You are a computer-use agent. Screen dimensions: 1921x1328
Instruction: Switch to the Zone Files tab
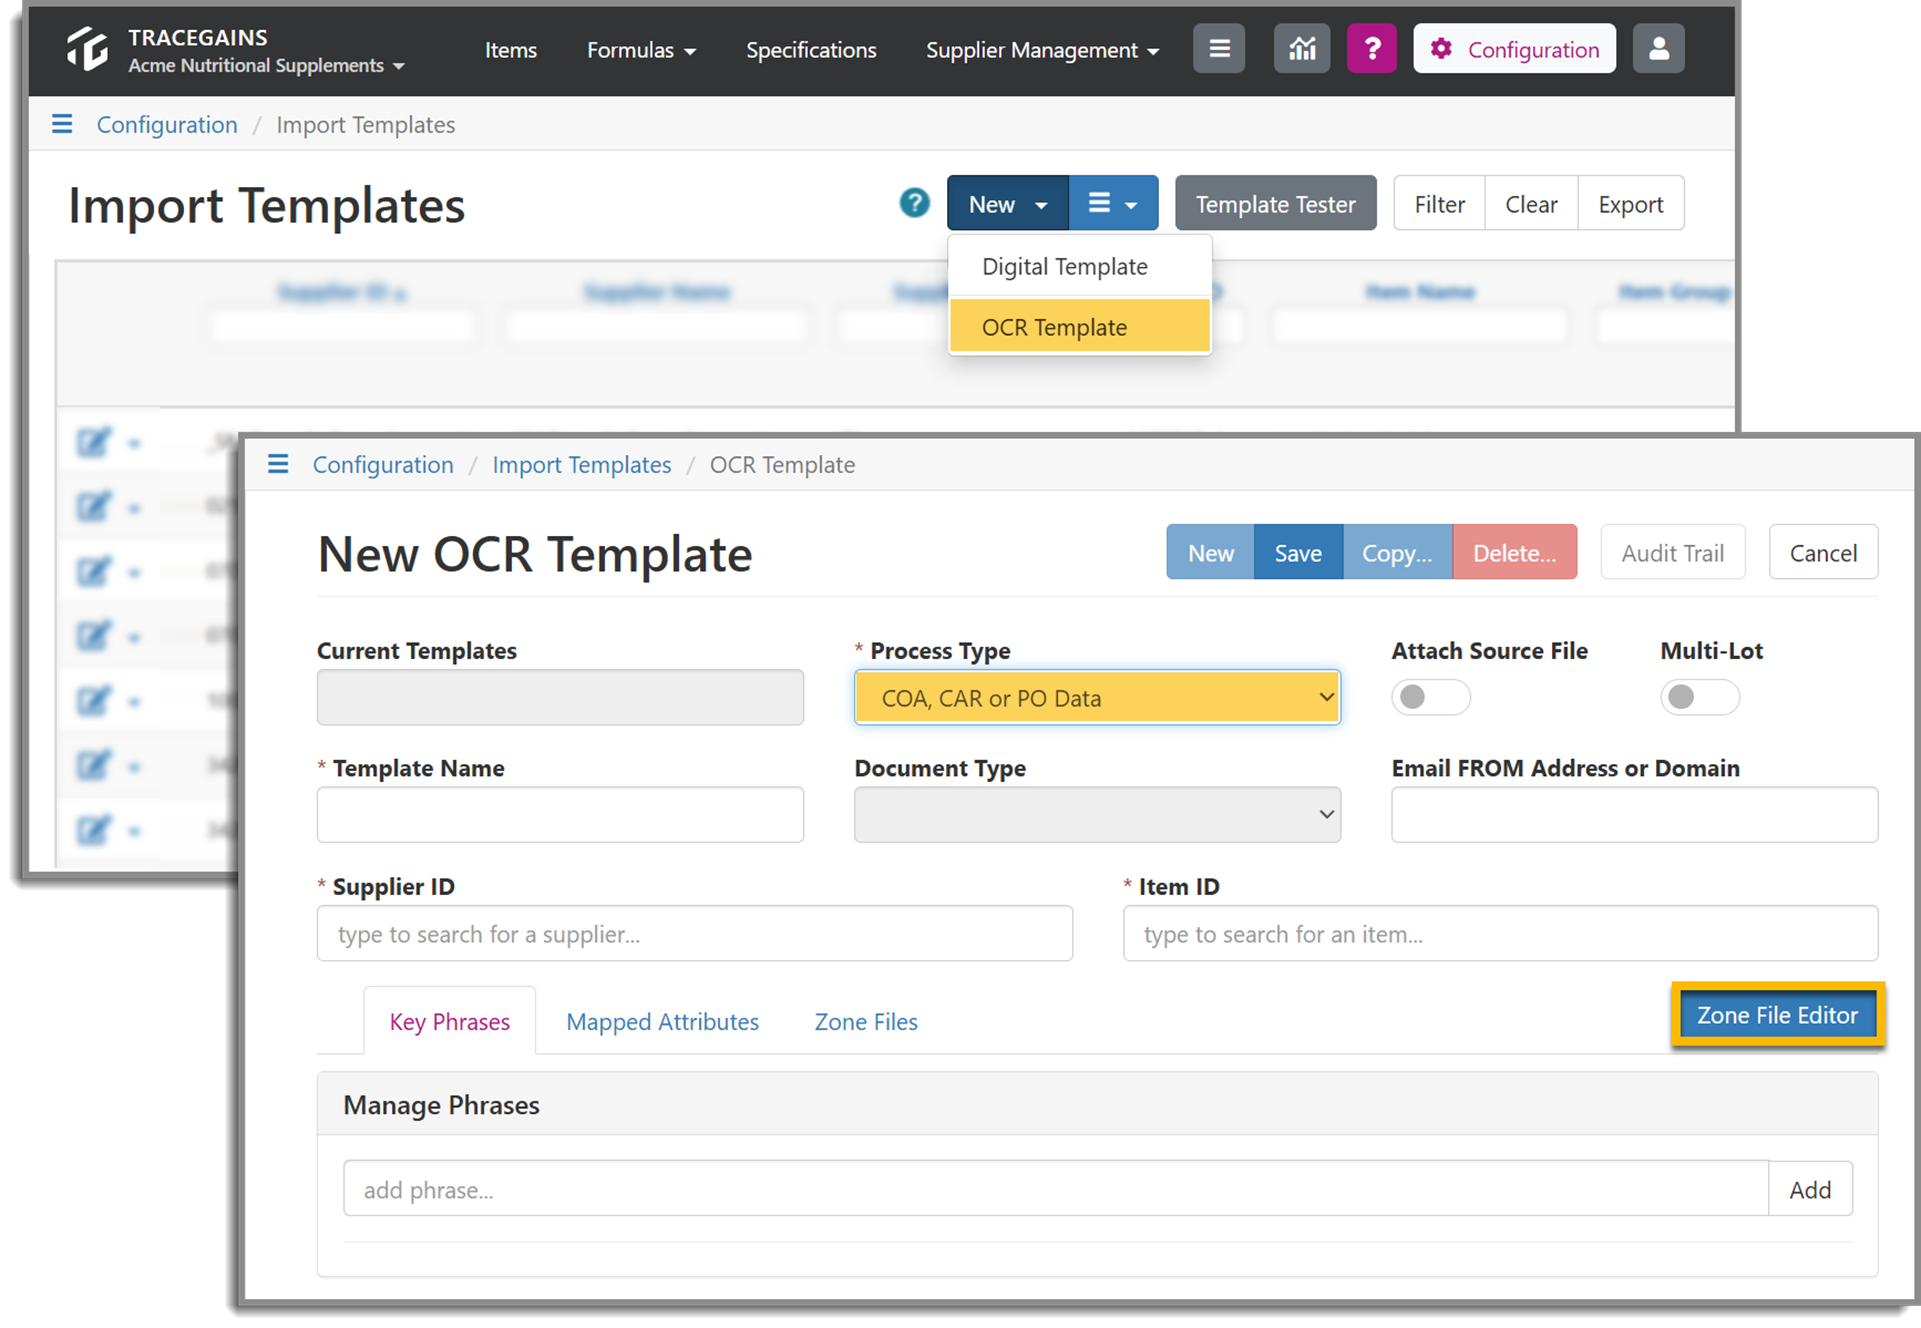point(866,1022)
